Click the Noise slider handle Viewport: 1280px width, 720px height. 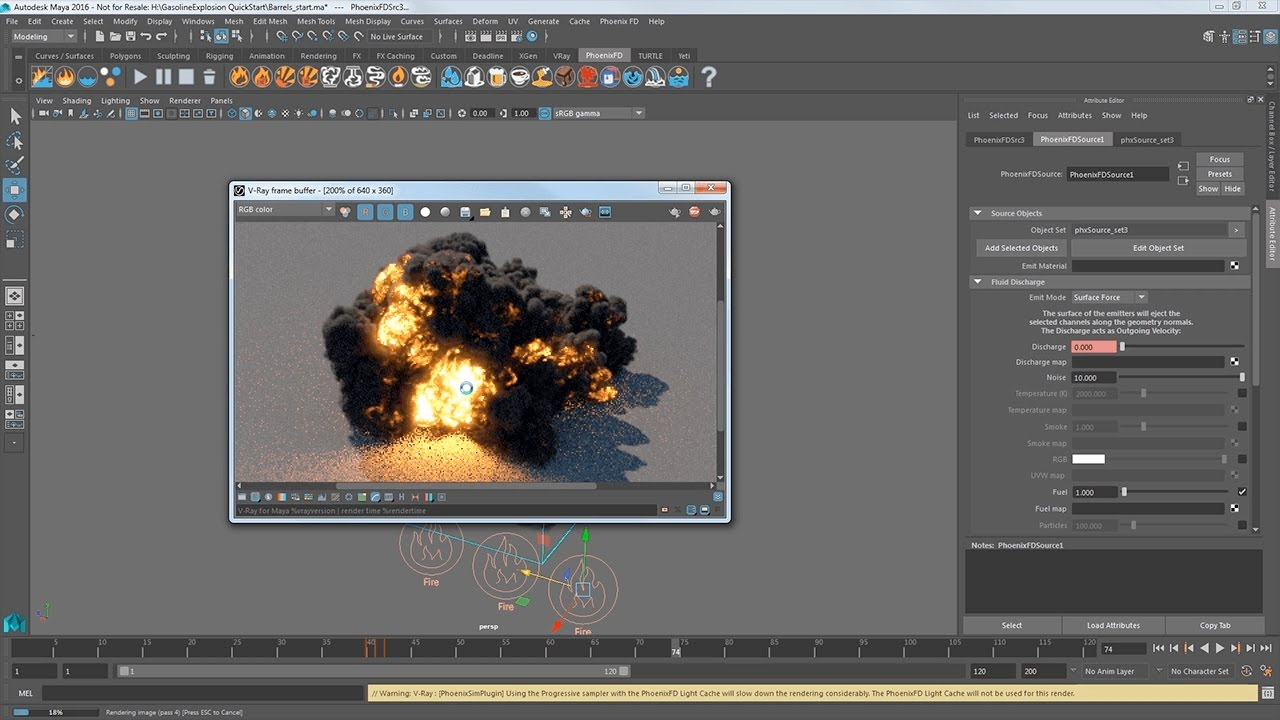[1242, 377]
